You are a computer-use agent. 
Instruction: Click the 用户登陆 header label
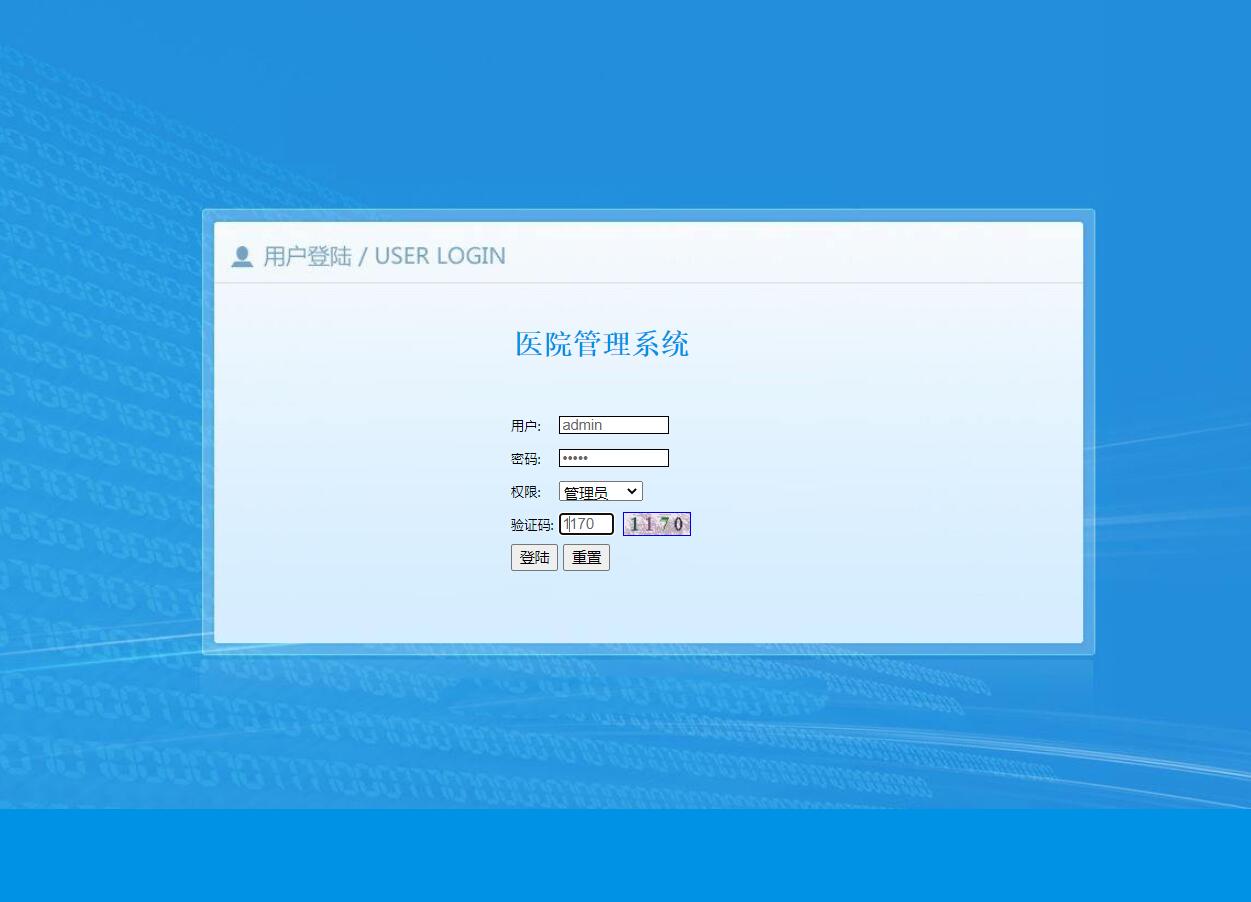point(307,256)
